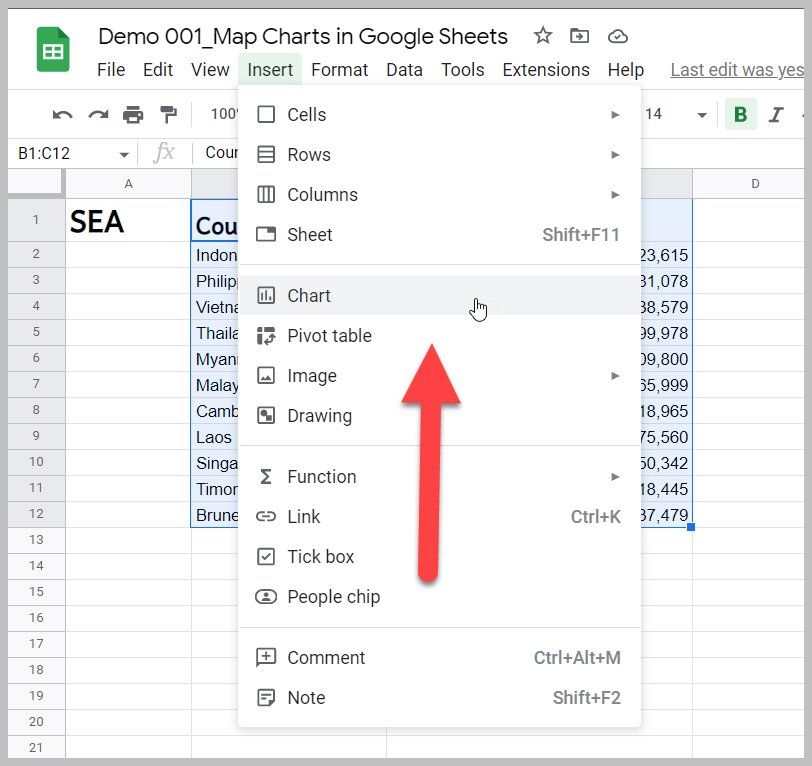Open the File menu

coord(111,69)
